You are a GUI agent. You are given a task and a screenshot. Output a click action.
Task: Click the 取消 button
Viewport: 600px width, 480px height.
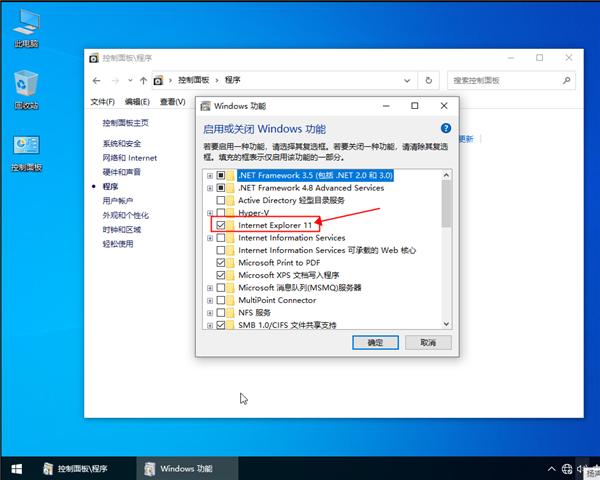(428, 343)
